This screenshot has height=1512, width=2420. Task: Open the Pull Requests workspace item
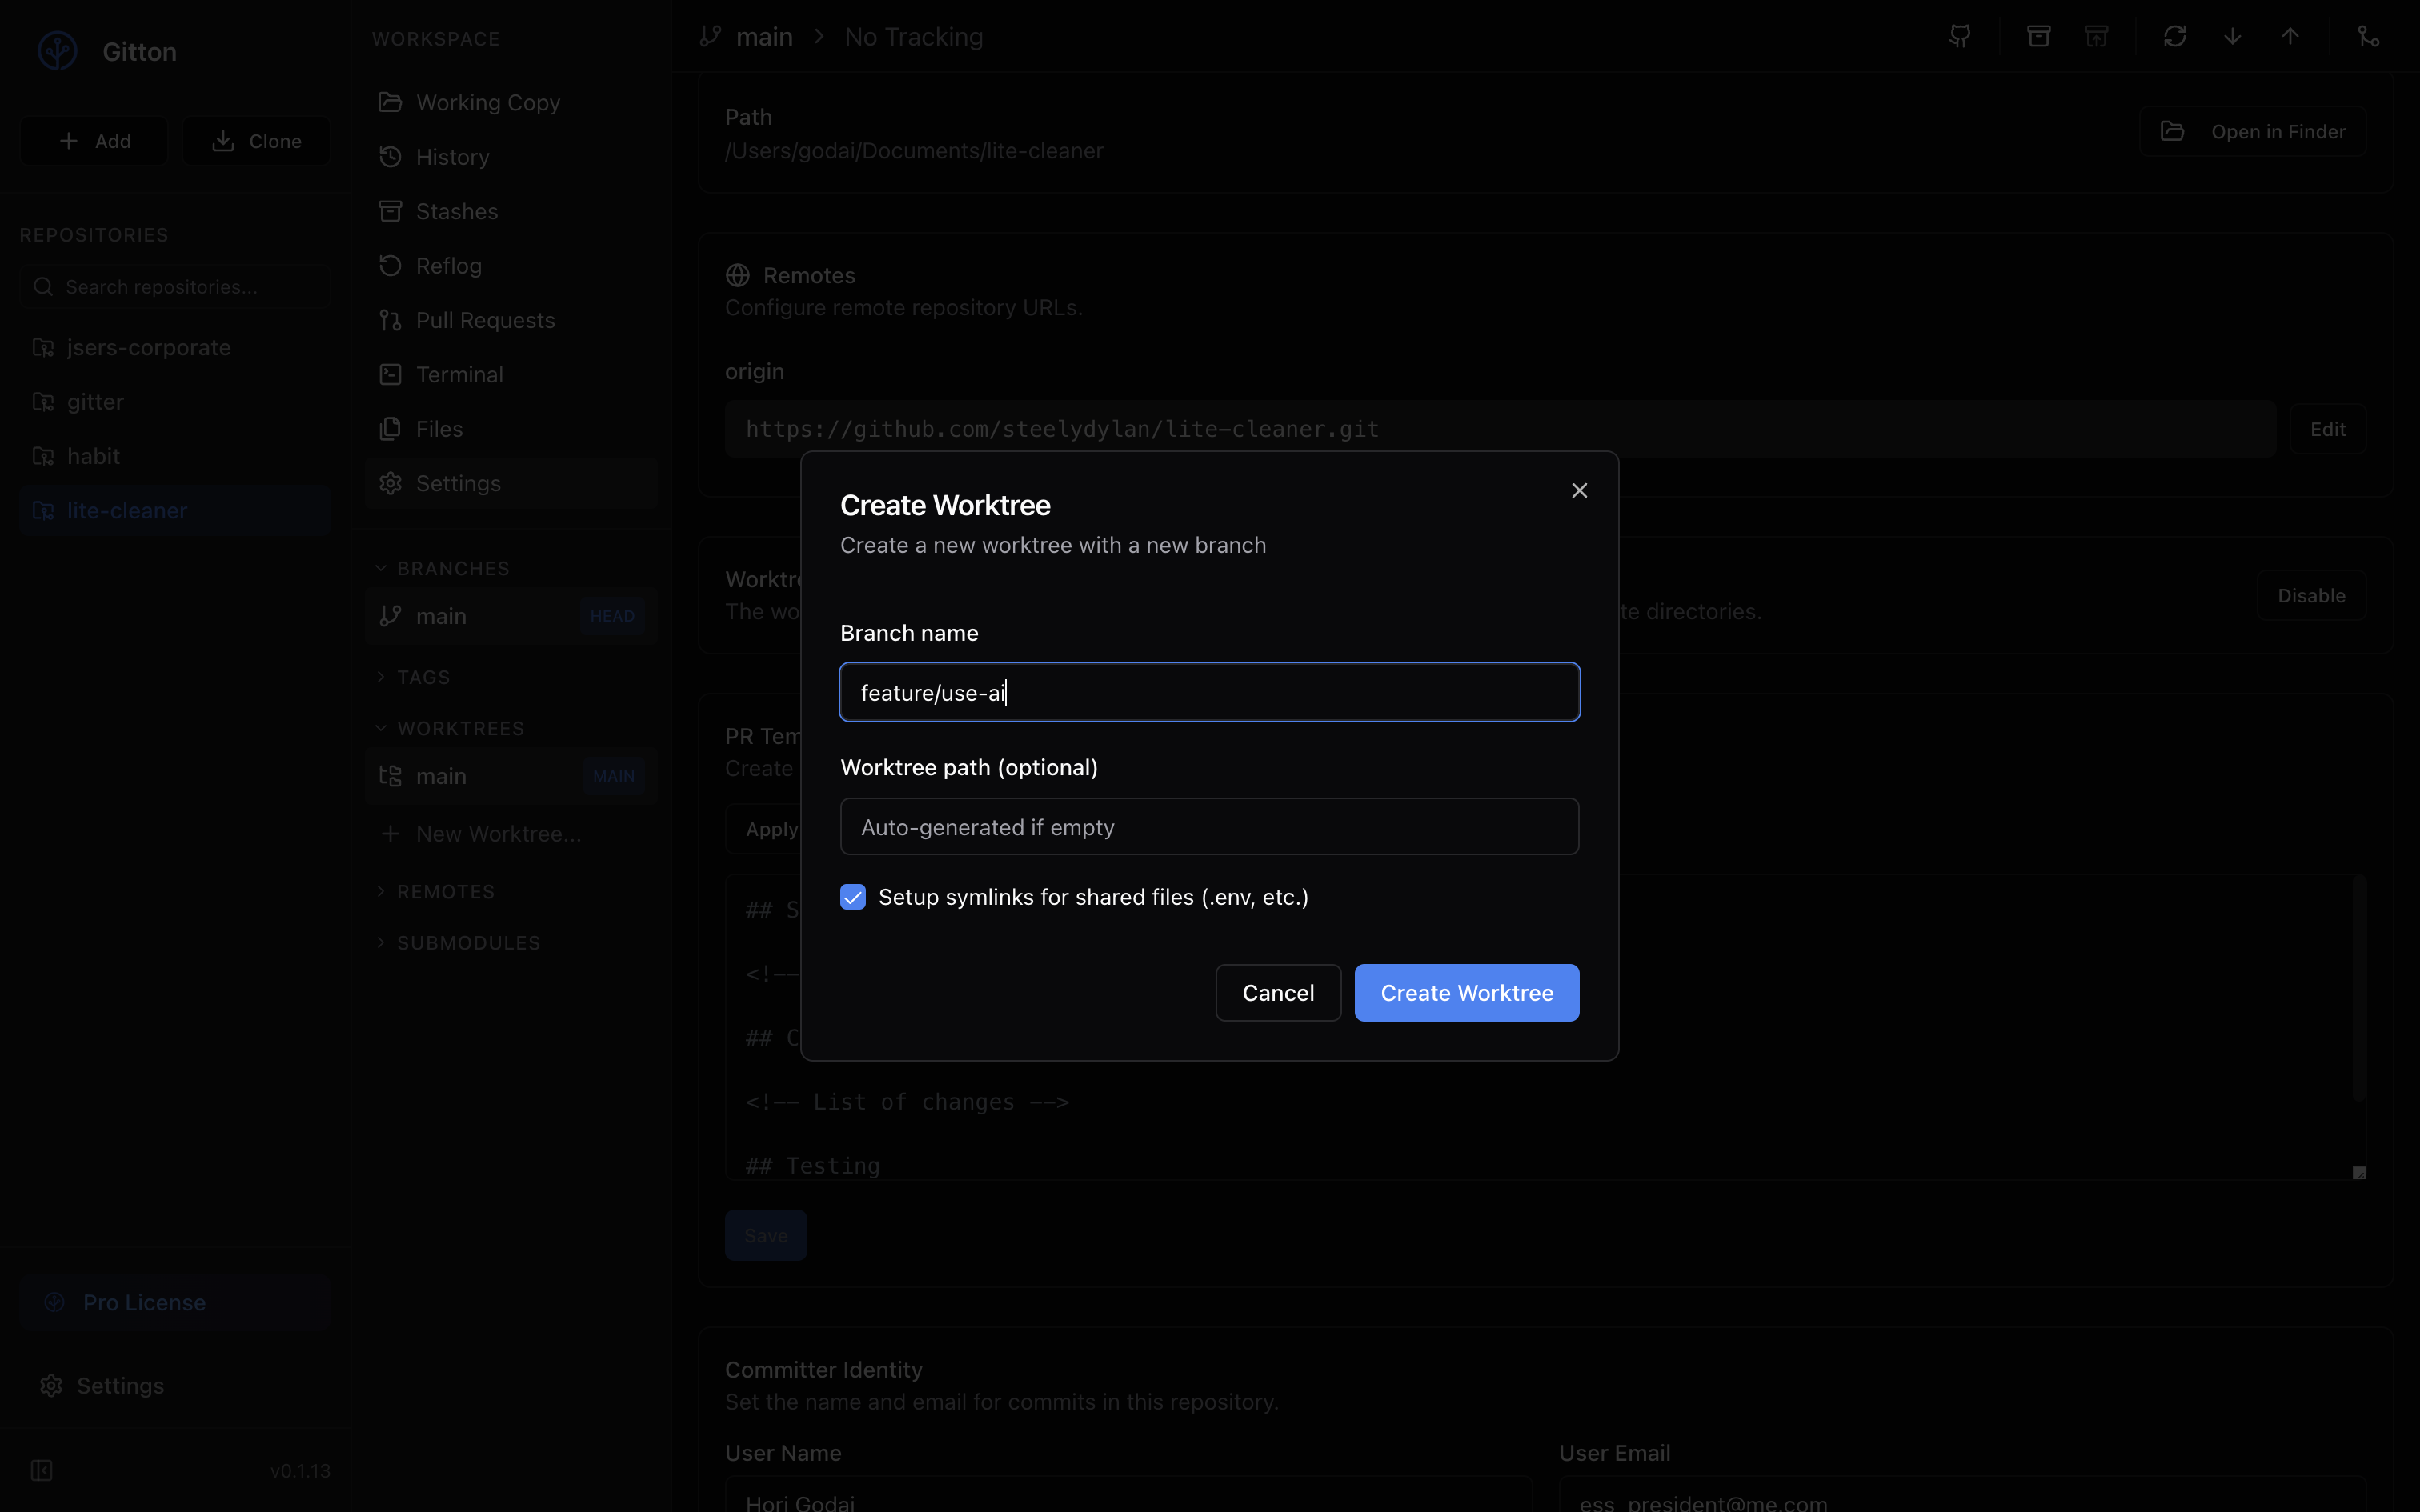pyautogui.click(x=485, y=320)
